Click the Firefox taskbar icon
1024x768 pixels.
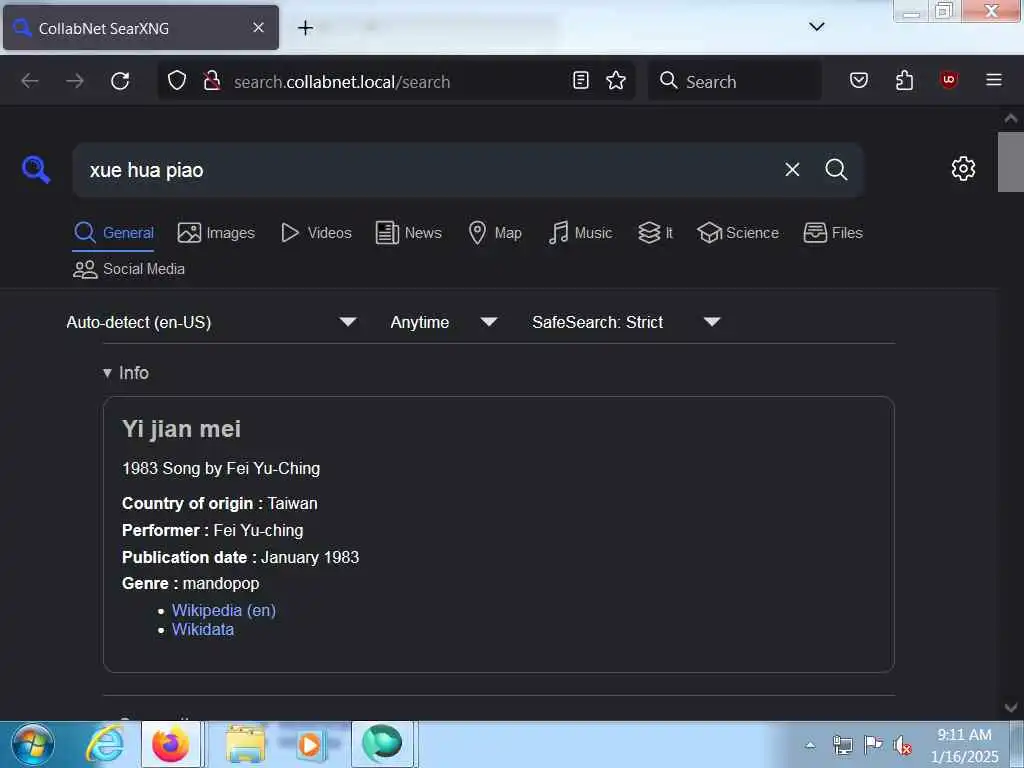[x=171, y=744]
